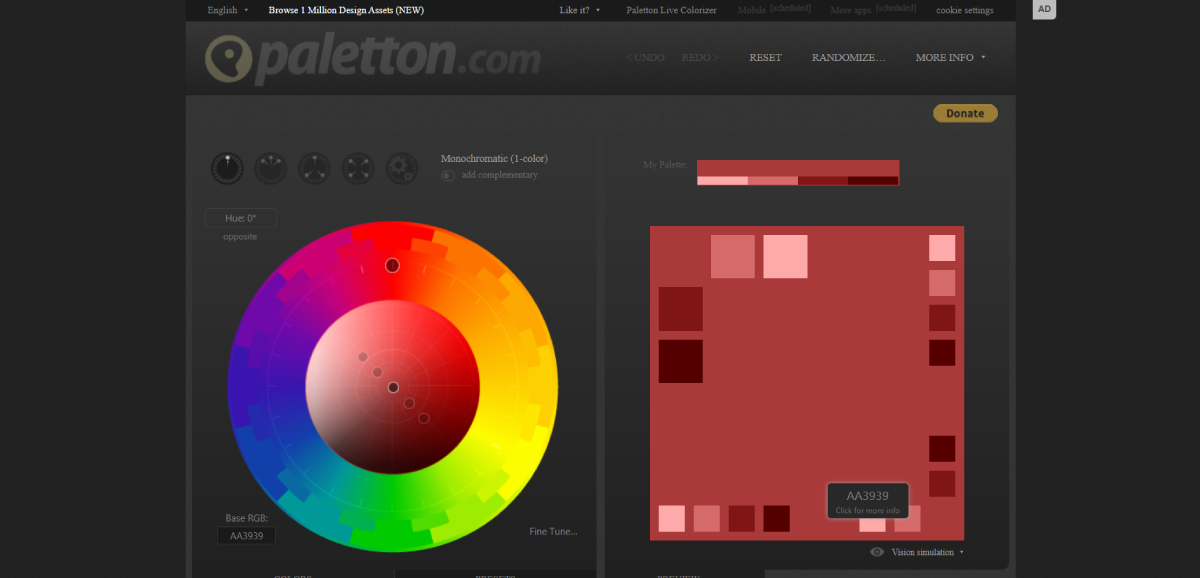Click Redo in the header
Viewport: 1200px width, 578px height.
click(x=700, y=57)
